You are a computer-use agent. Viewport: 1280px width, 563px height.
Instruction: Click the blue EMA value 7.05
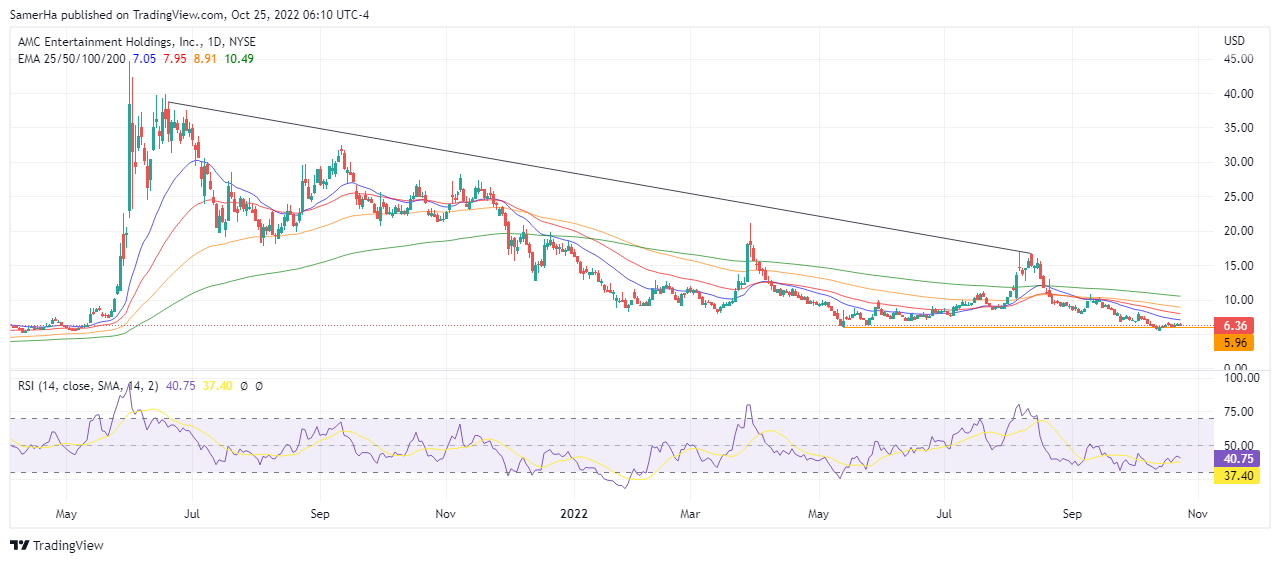pos(145,59)
